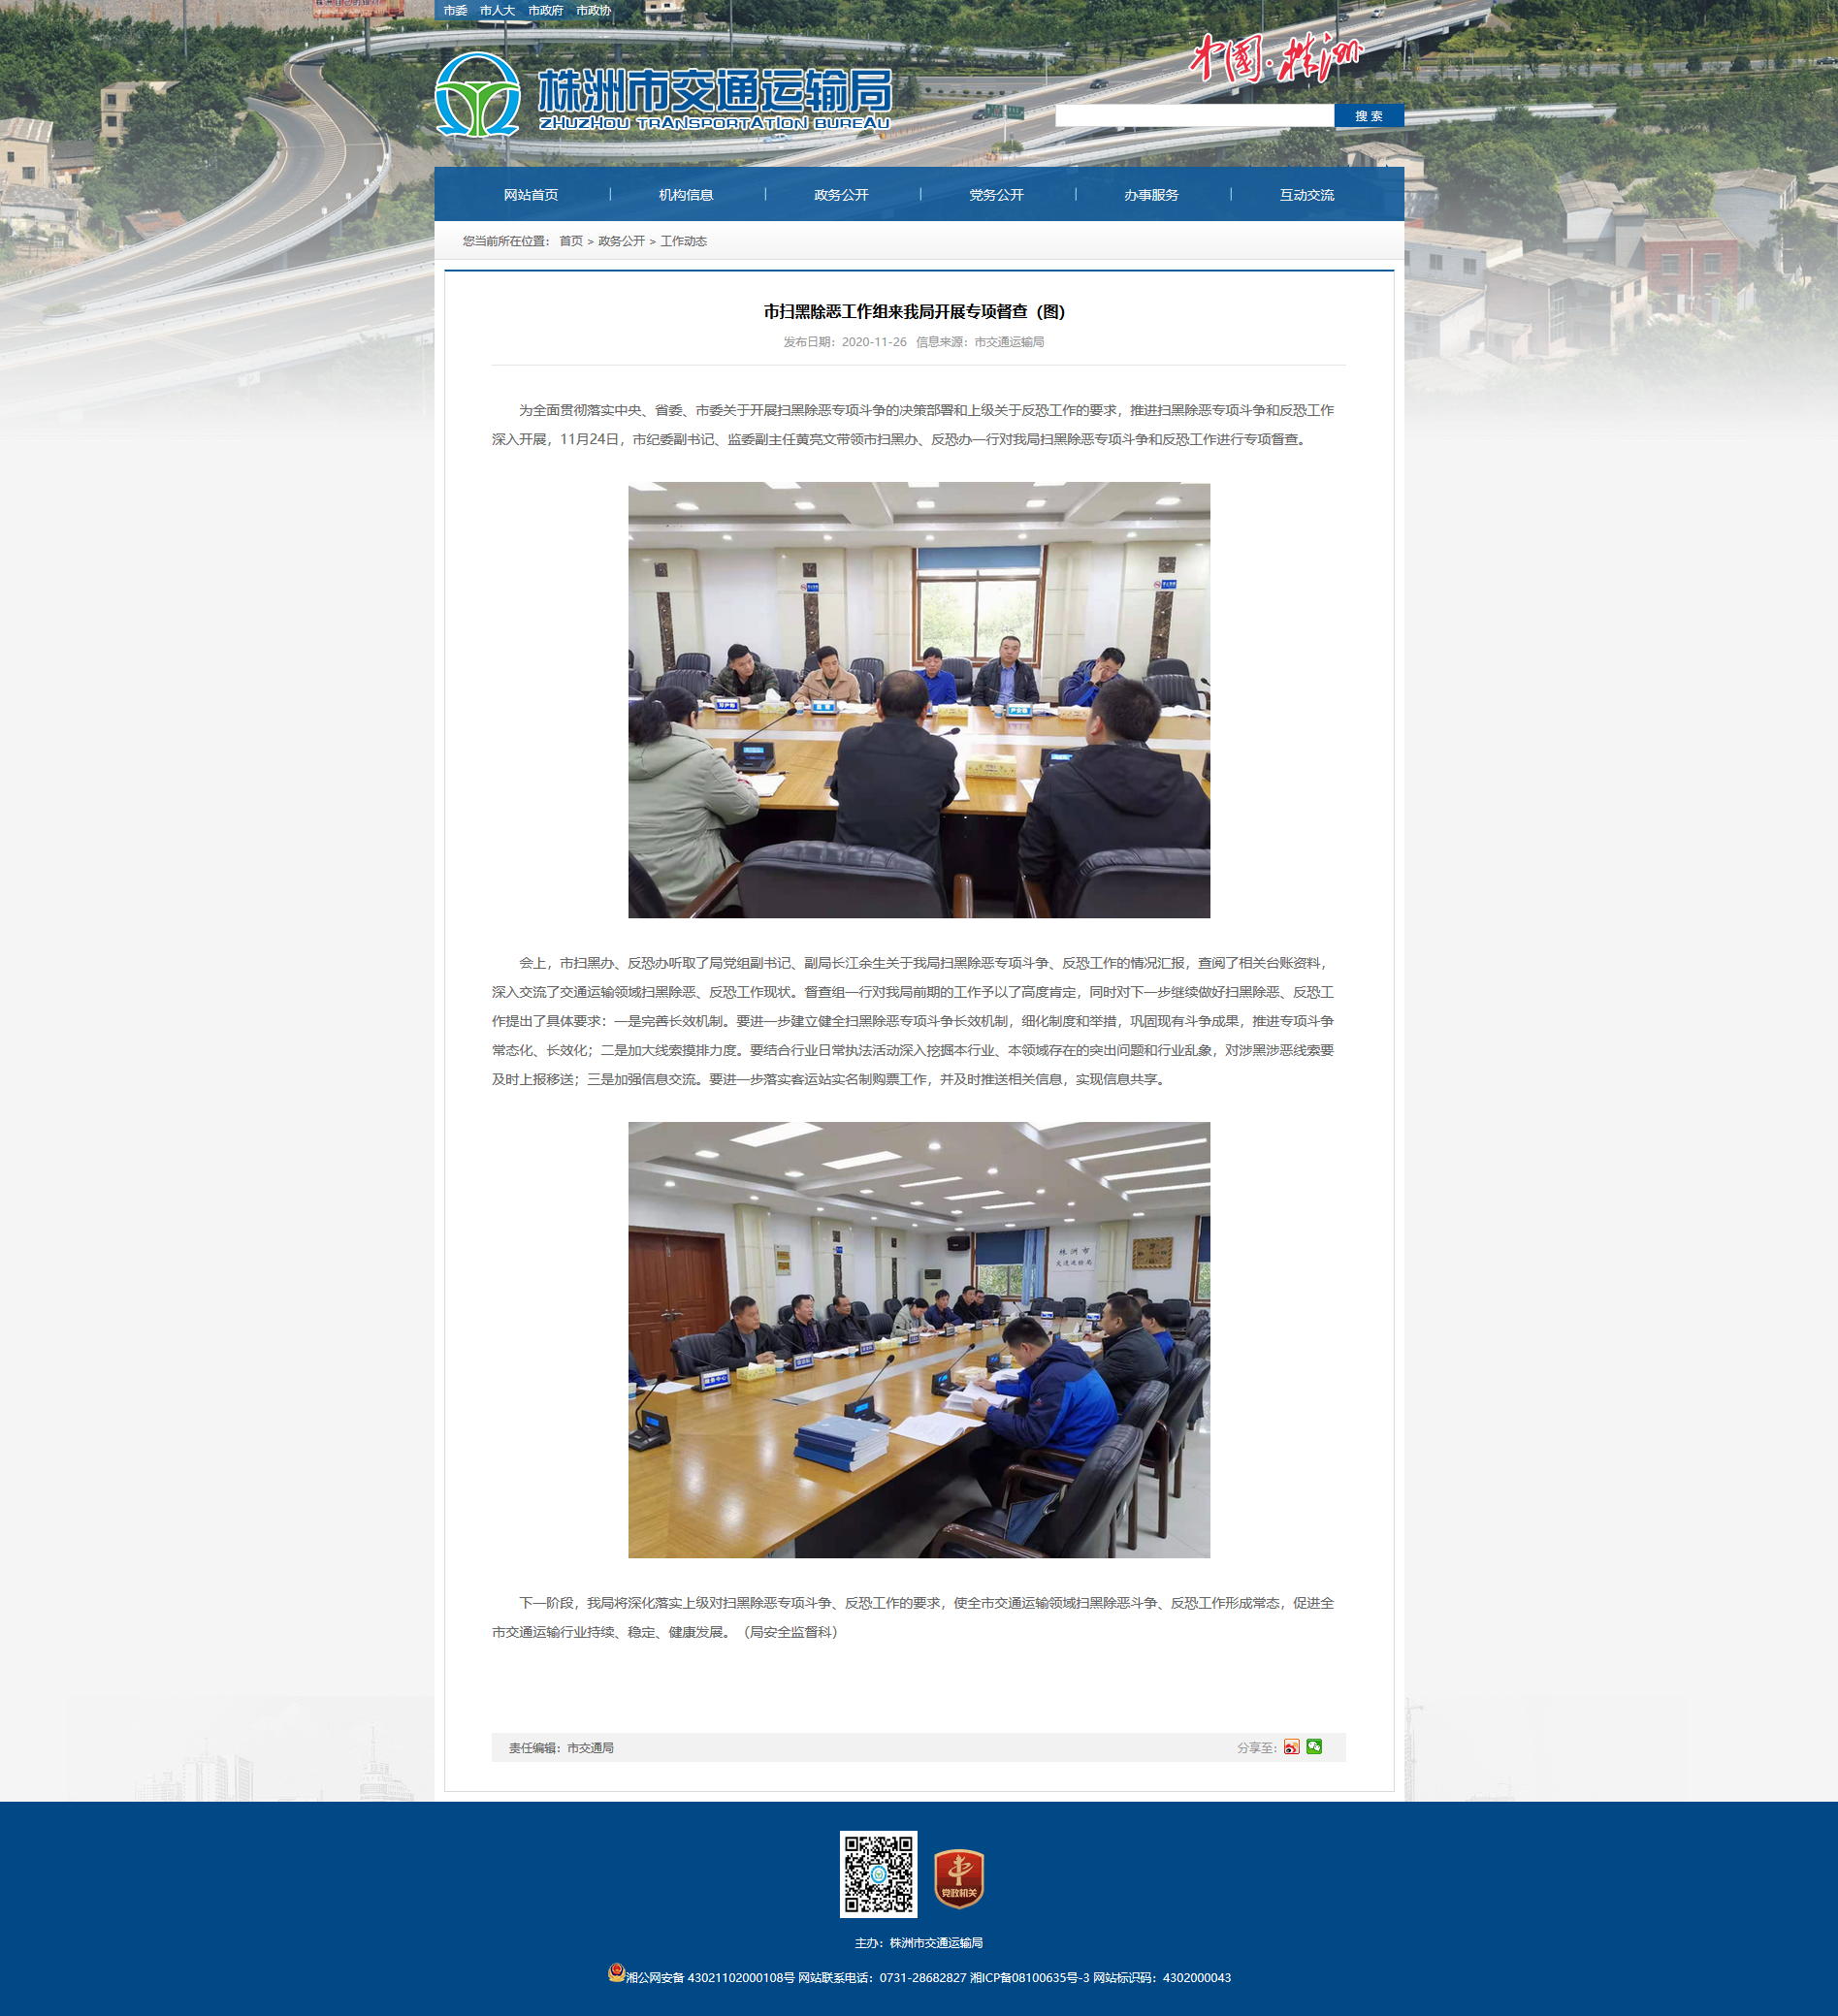Open the 政务公开 navigation menu
The width and height of the screenshot is (1838, 2016).
click(x=841, y=195)
